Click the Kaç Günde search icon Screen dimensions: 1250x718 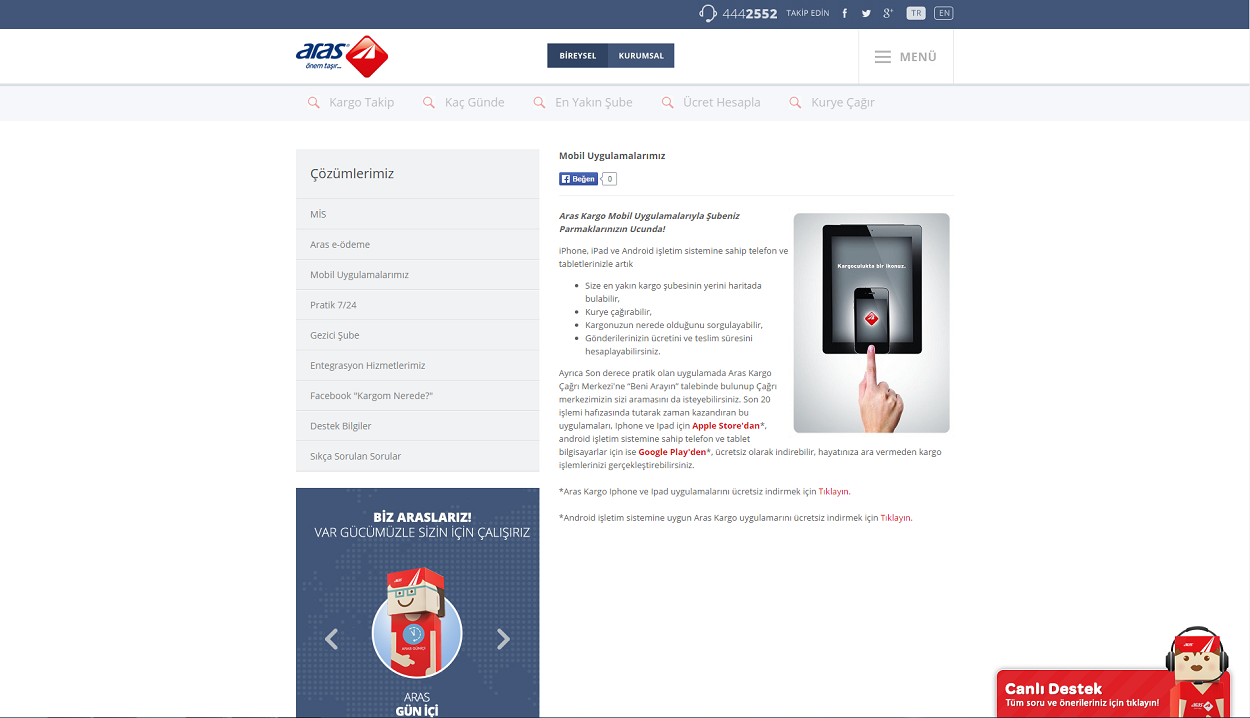pyautogui.click(x=429, y=102)
